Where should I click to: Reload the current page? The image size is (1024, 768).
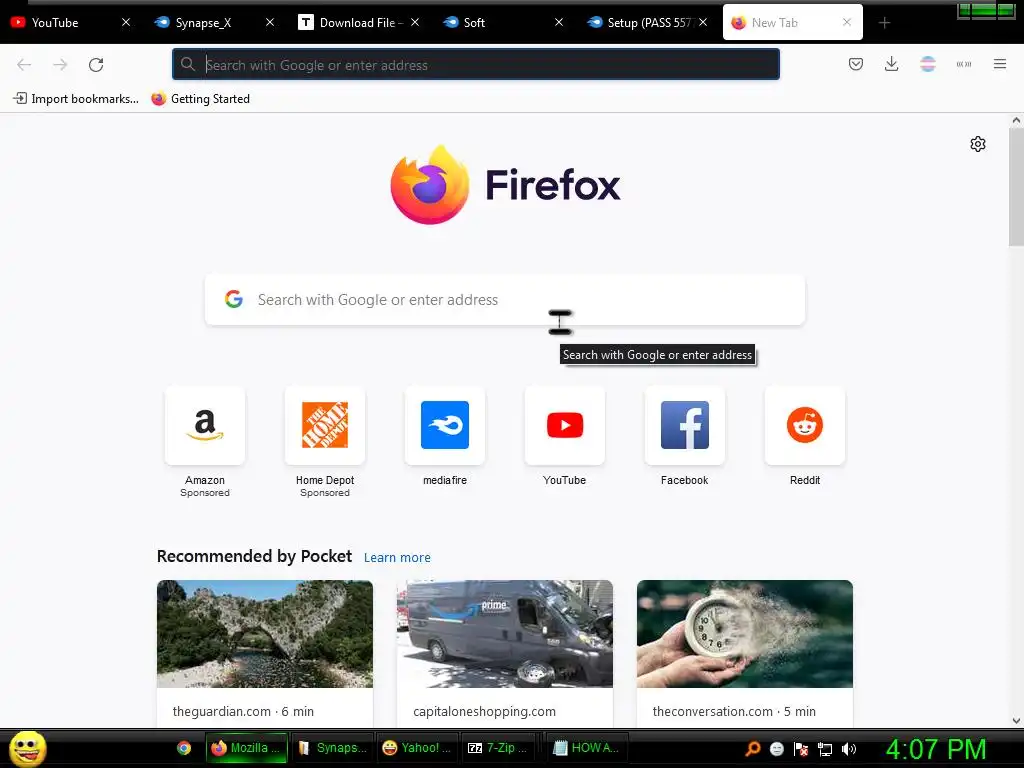pyautogui.click(x=96, y=64)
